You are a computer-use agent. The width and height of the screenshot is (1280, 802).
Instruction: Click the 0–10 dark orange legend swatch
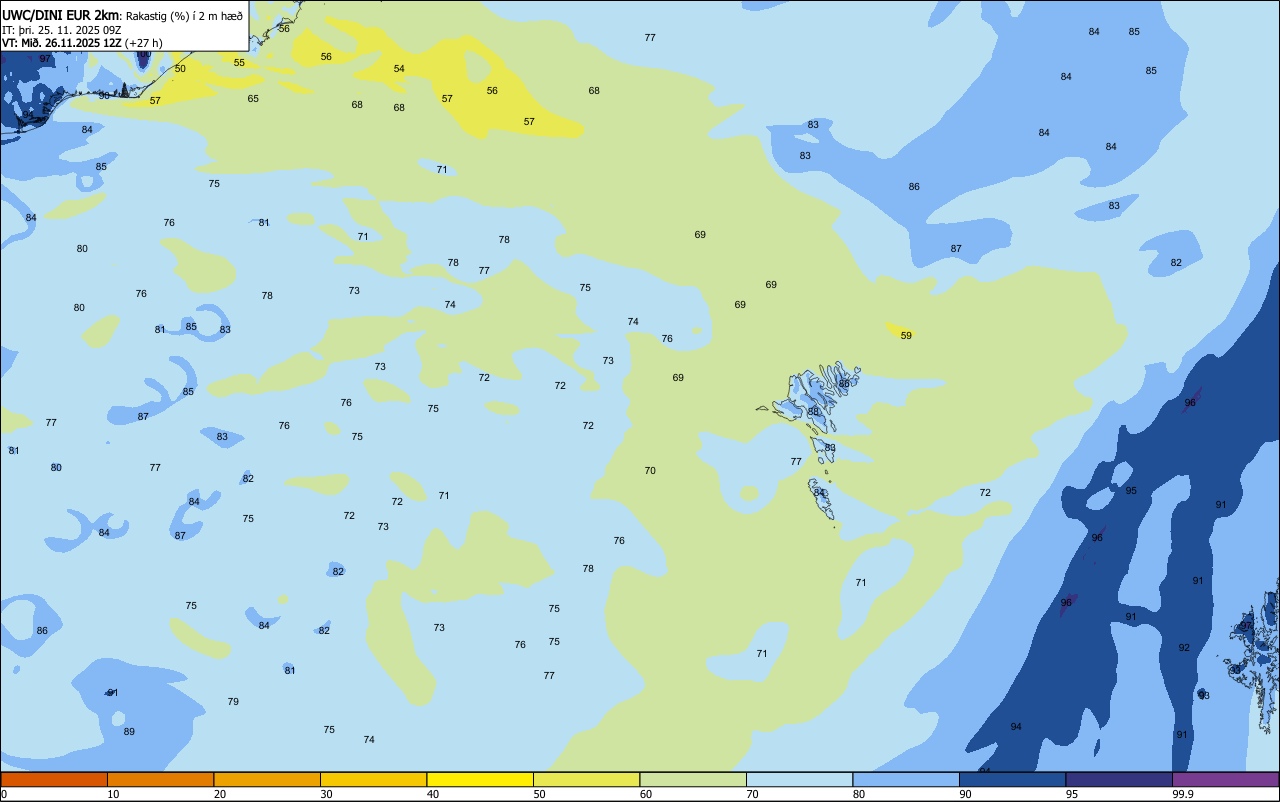click(54, 779)
